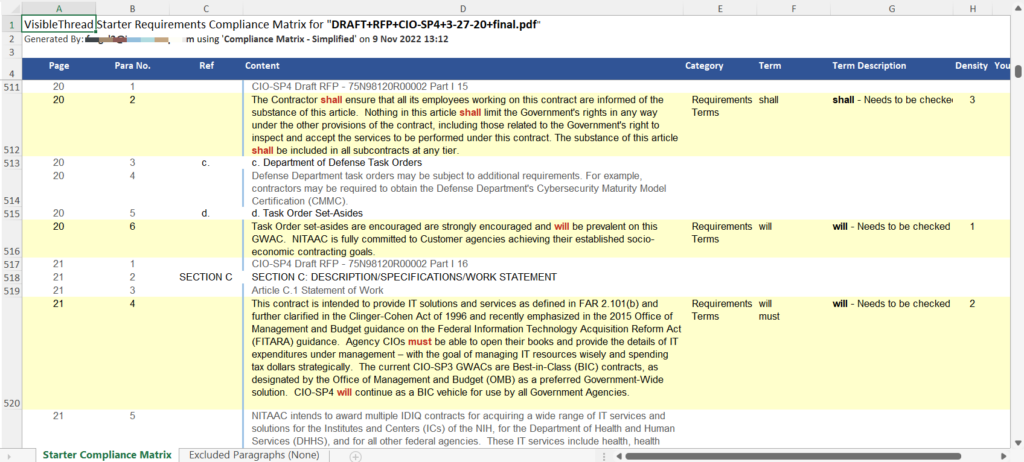Add a new sheet with the plus icon
Viewport: 1024px width, 462px height.
pos(355,455)
